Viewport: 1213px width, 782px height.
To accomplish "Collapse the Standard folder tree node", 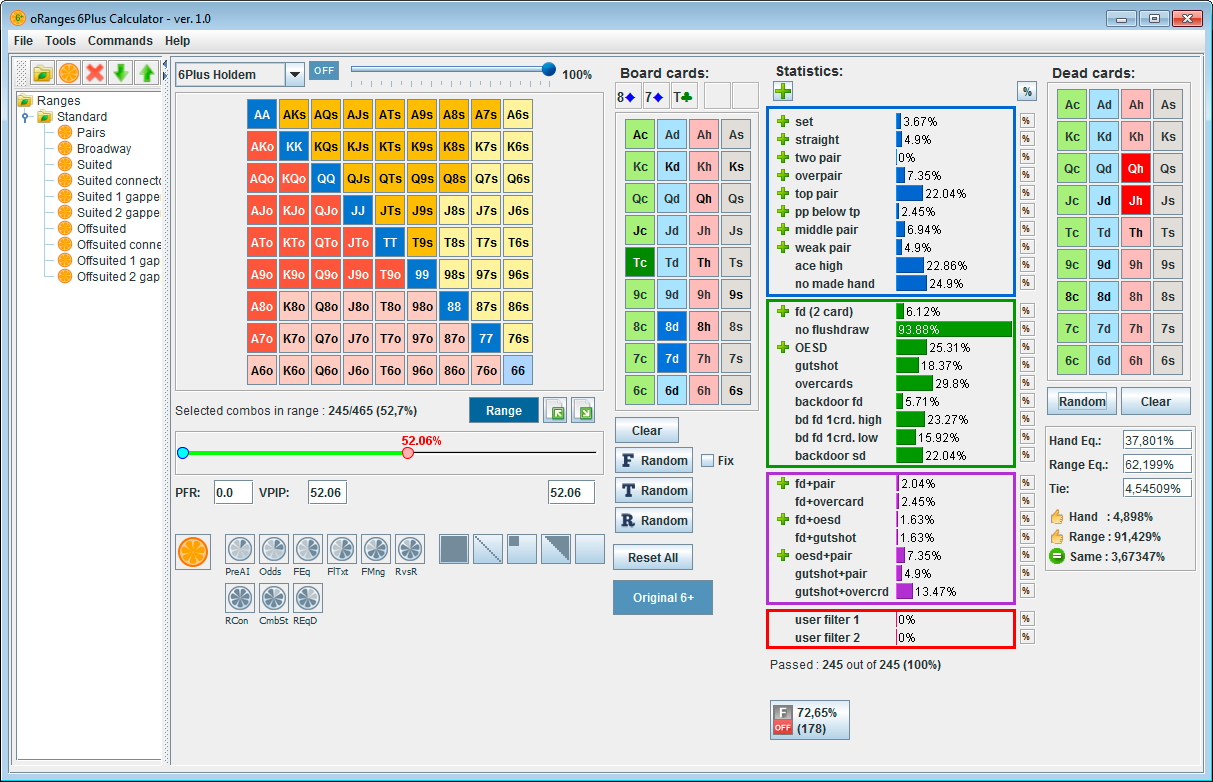I will (27, 117).
